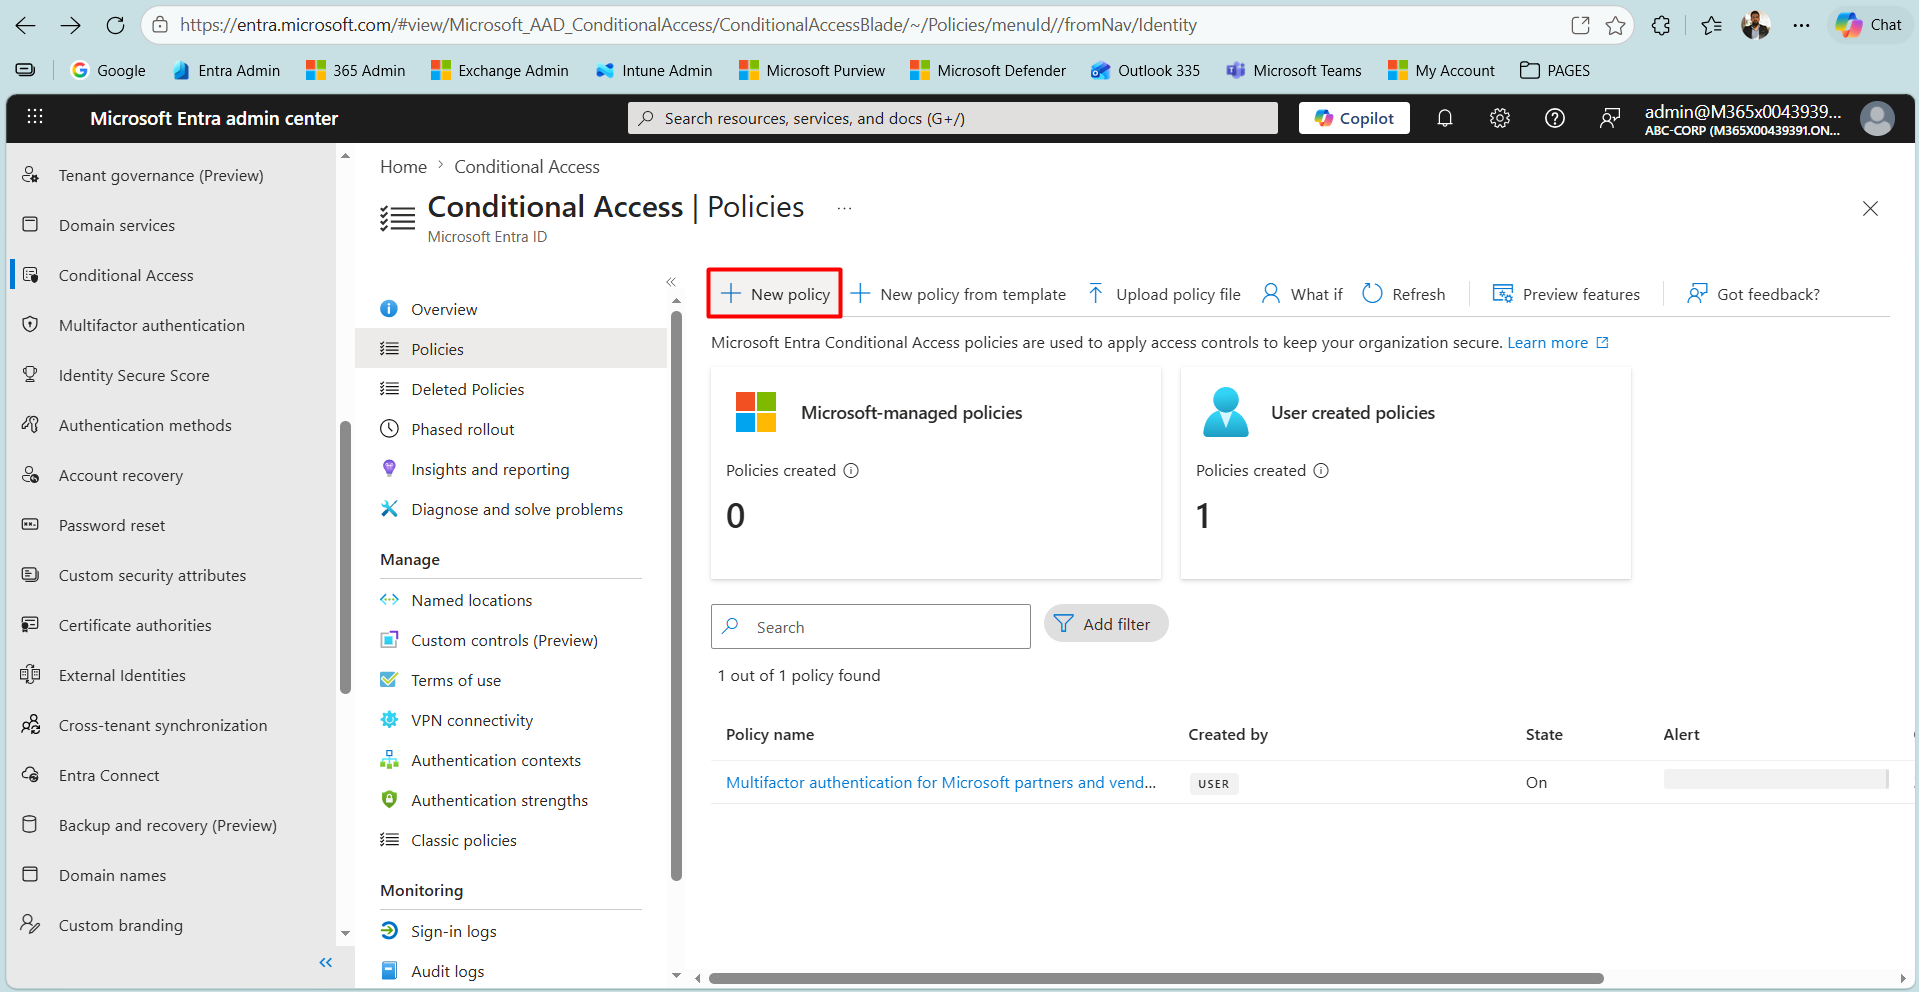Click Upload policy file
1919x992 pixels.
(1164, 294)
